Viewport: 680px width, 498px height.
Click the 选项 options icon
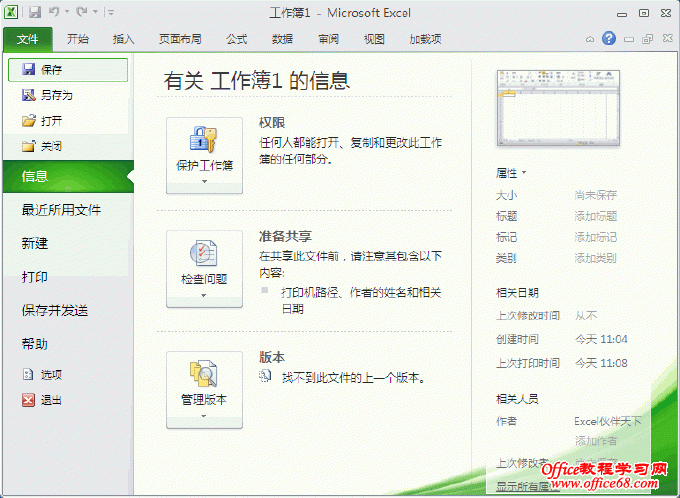[x=28, y=374]
